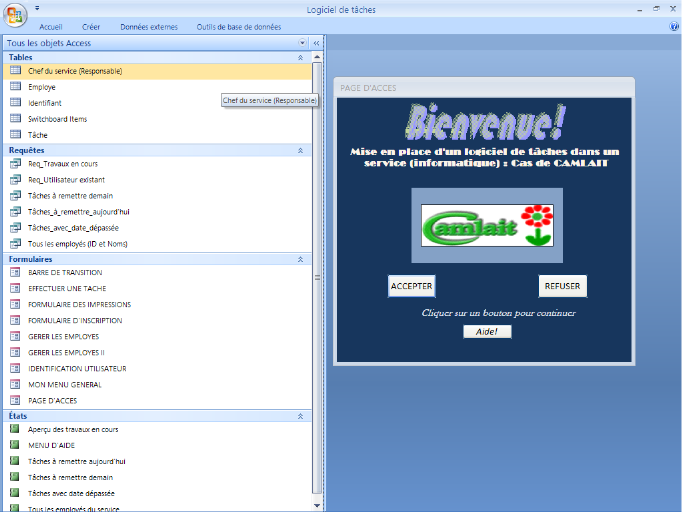Image resolution: width=682 pixels, height=512 pixels.
Task: Select Chef du service (Responsable) table text
Action: pos(75,71)
